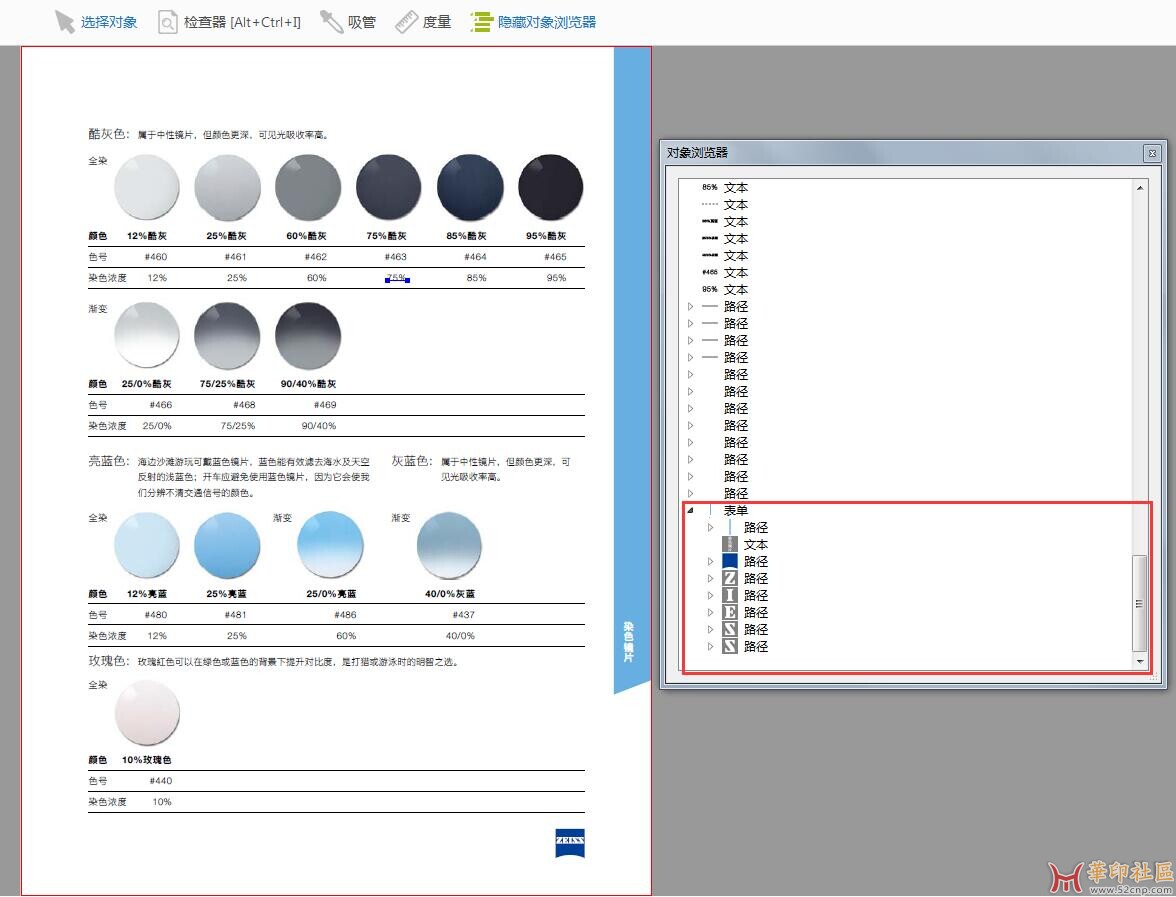The width and height of the screenshot is (1176, 897).
Task: Select the 吸管 eyedropper tool
Action: (348, 22)
